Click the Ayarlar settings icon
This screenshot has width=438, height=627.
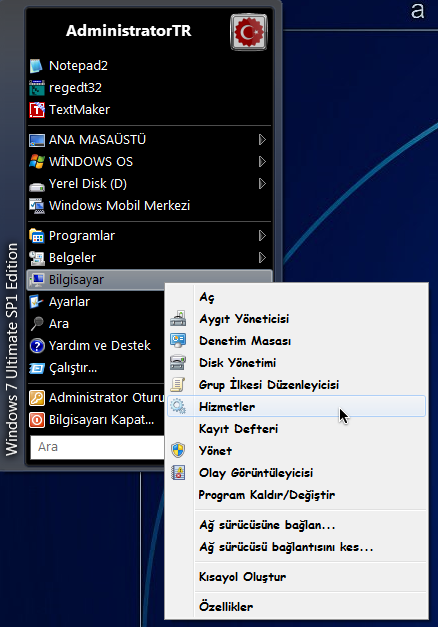click(37, 302)
